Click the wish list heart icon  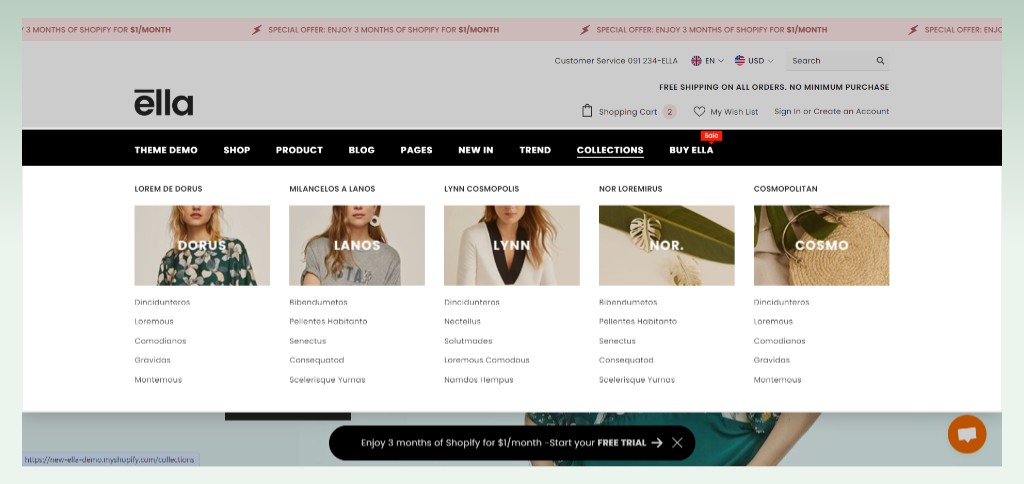click(x=699, y=112)
